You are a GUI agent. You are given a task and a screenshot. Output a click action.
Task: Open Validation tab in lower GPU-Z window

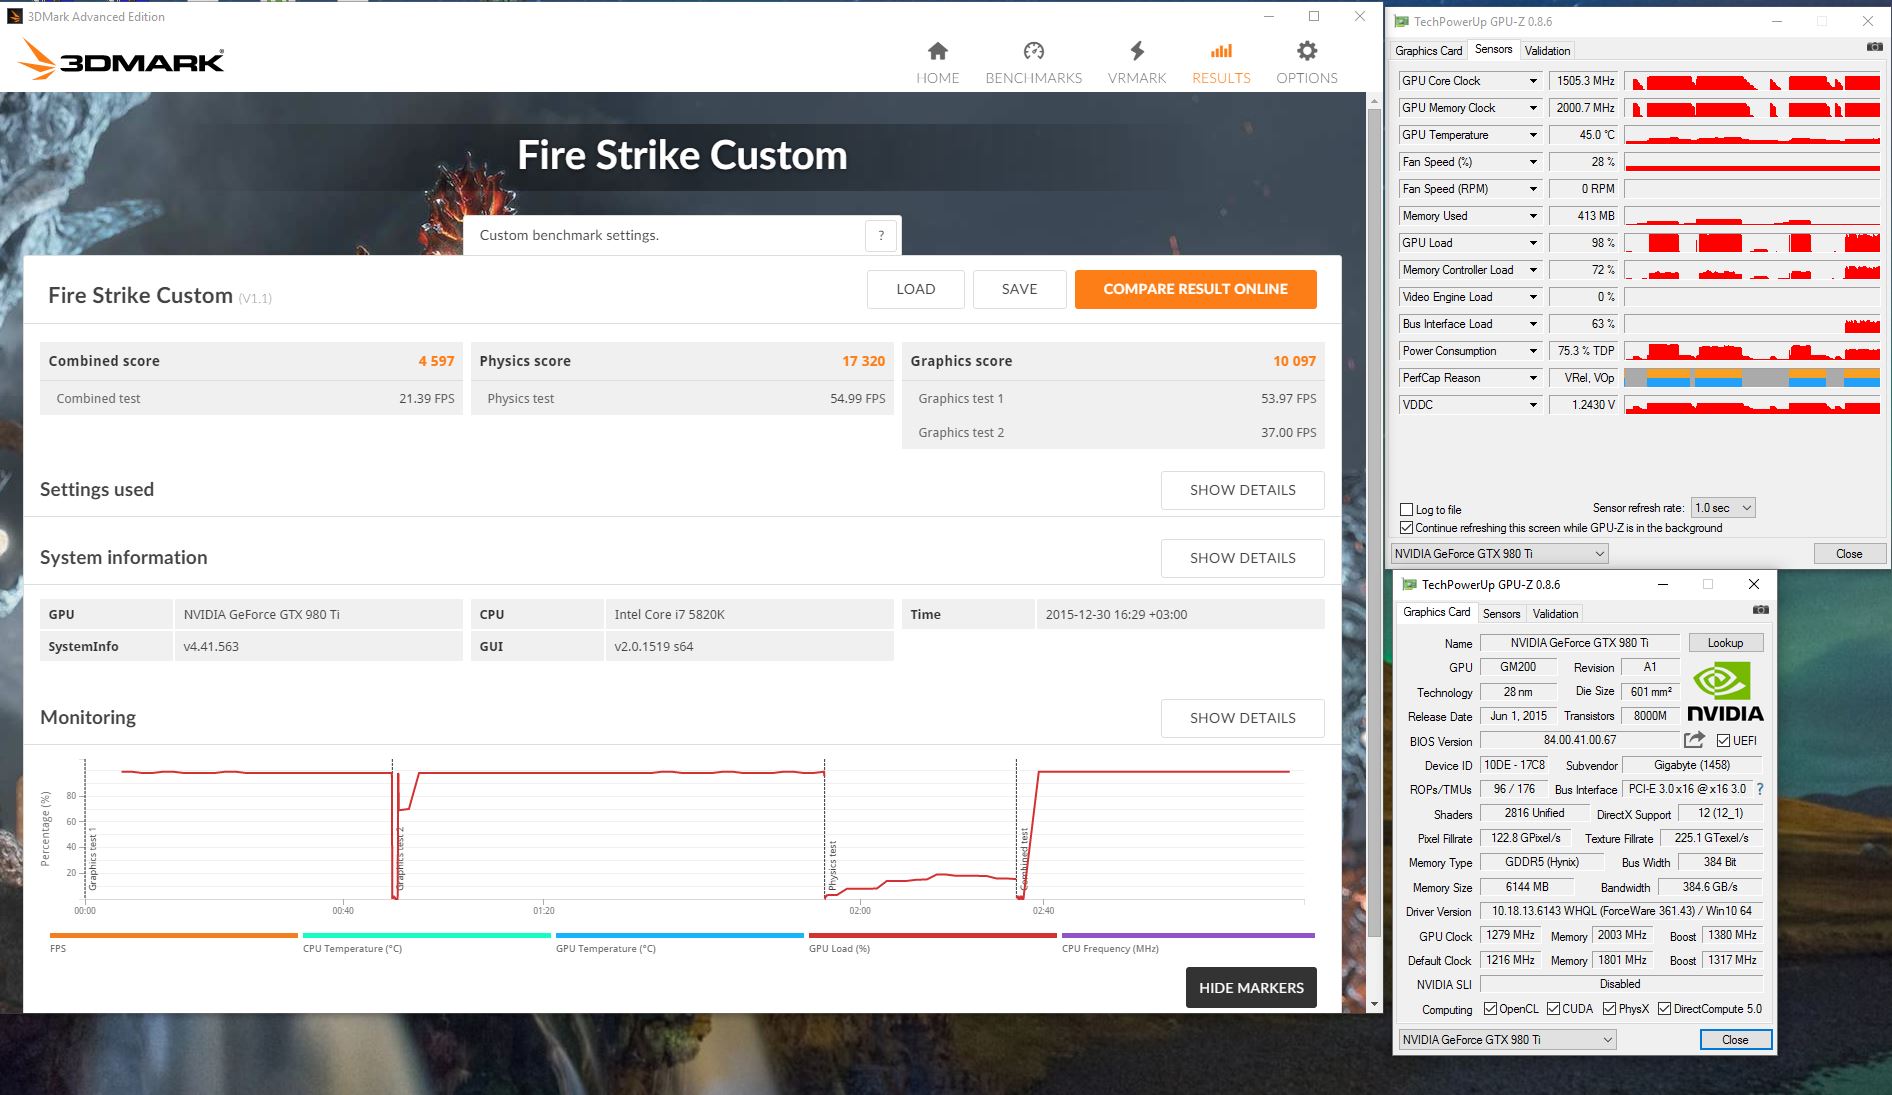[1555, 614]
